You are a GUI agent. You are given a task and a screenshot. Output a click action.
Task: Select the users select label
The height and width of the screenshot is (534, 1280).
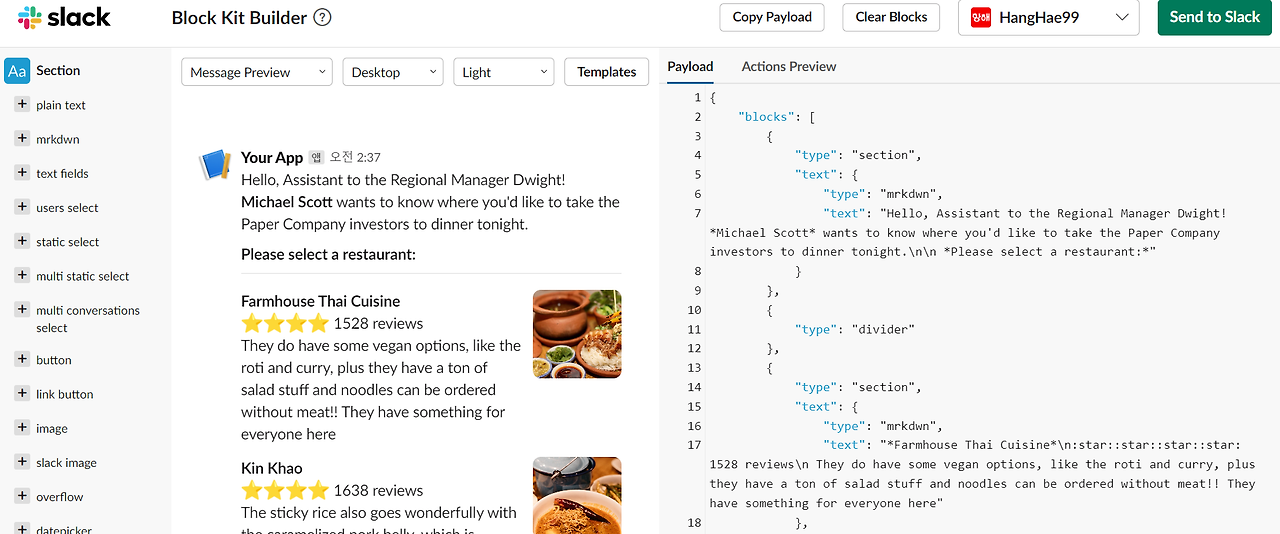[x=67, y=208]
